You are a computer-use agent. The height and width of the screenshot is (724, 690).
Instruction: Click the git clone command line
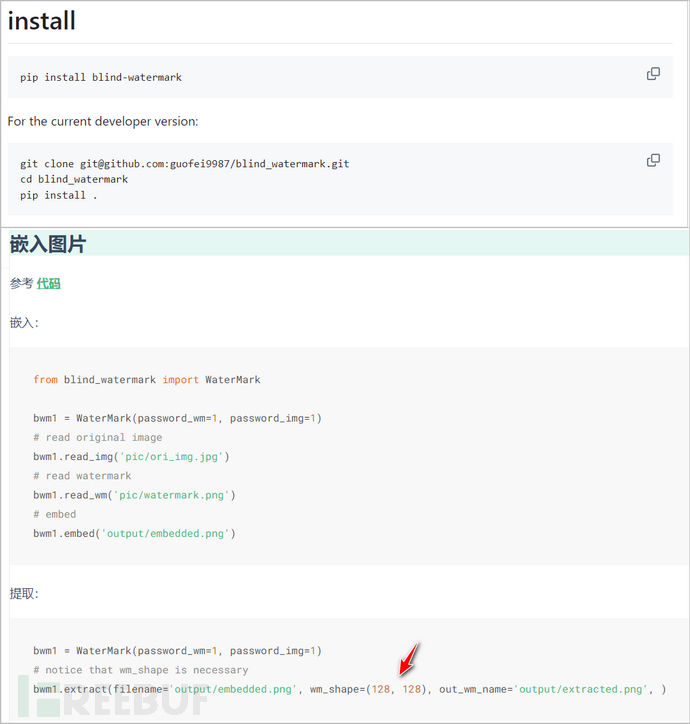click(x=184, y=164)
